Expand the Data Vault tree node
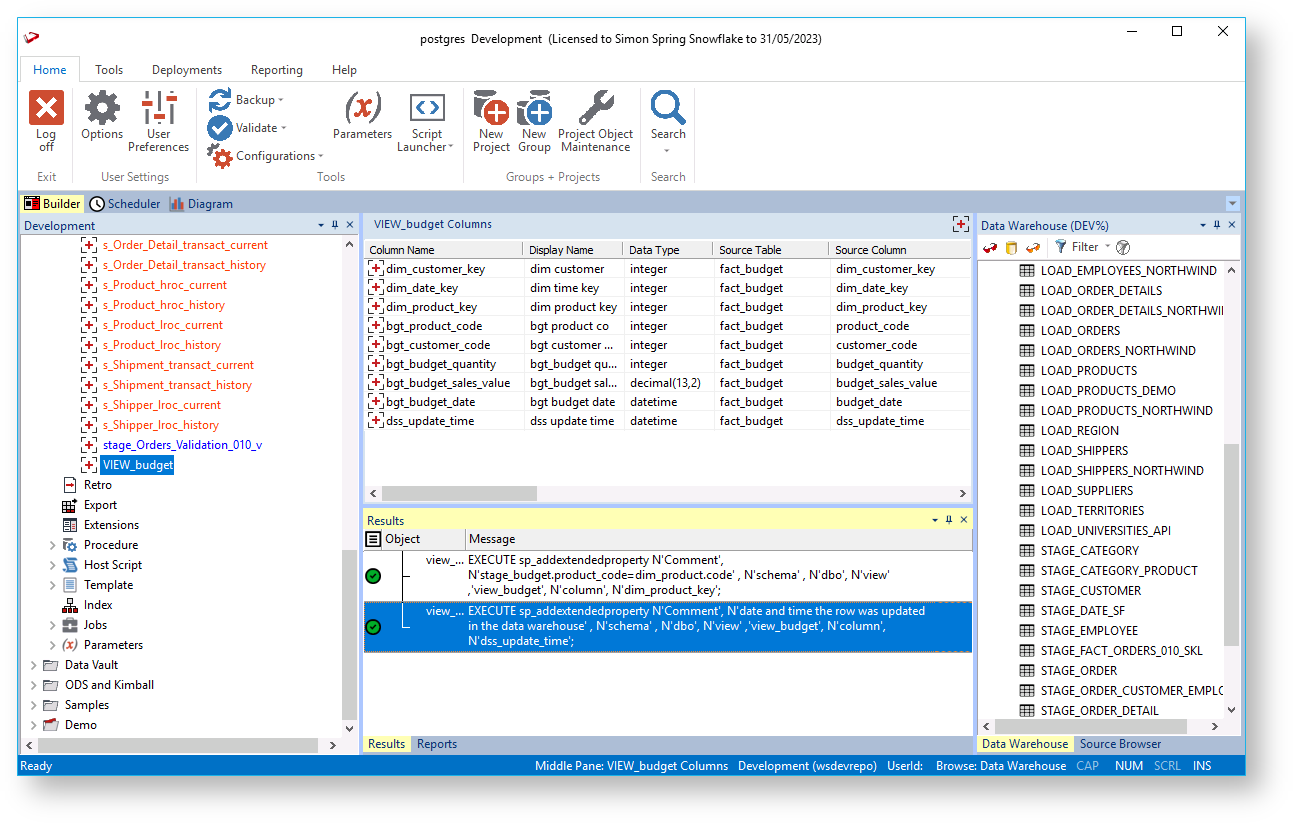The width and height of the screenshot is (1294, 824). point(34,665)
